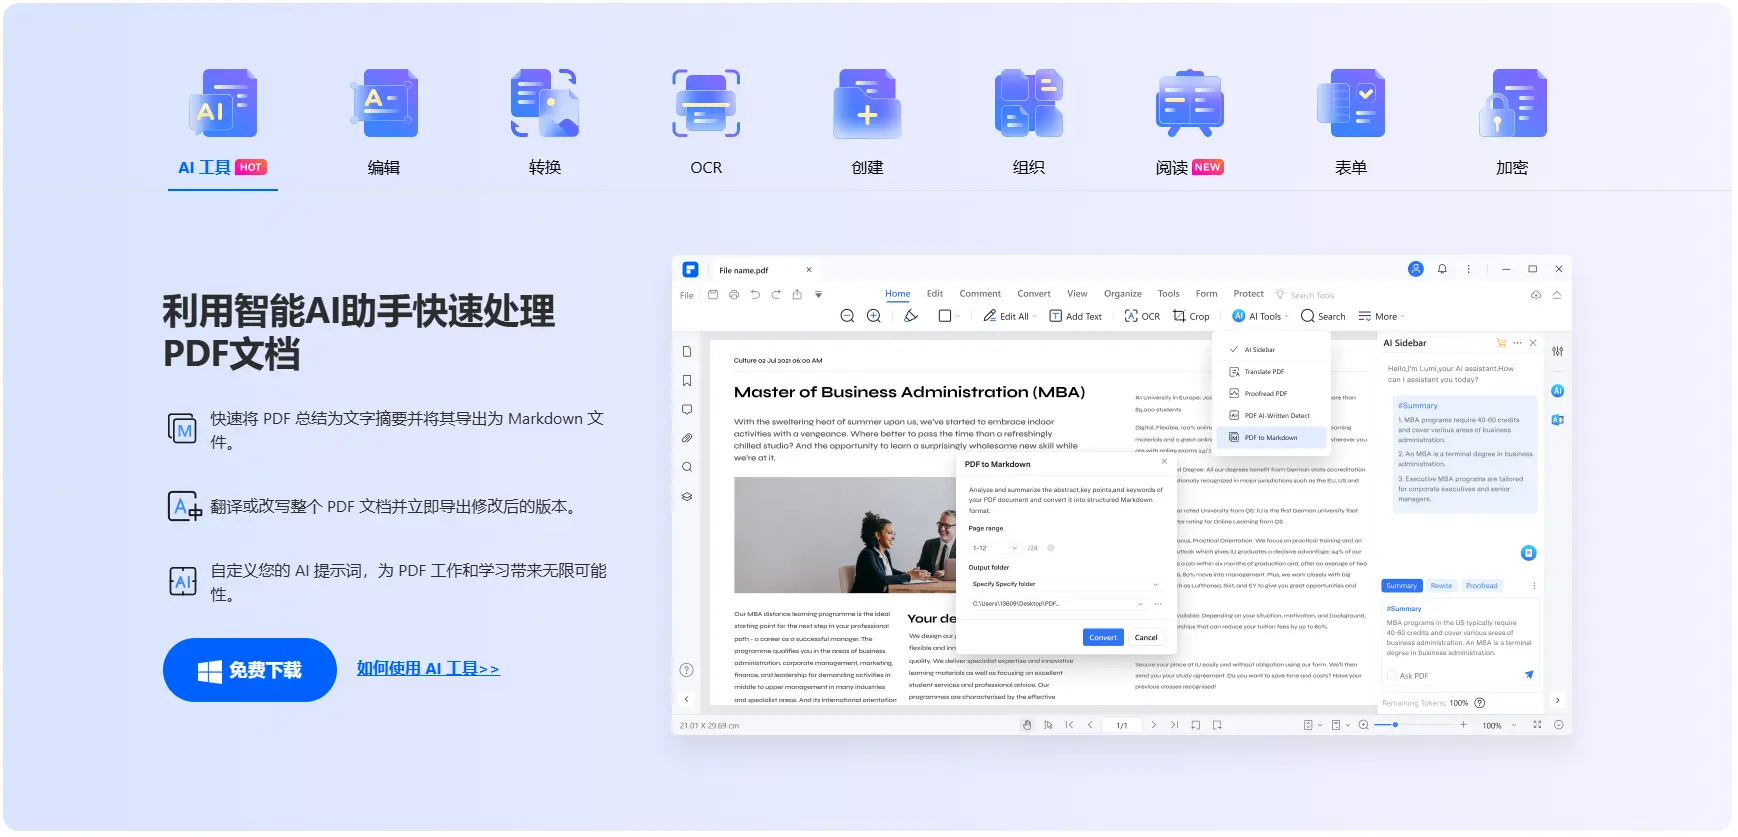This screenshot has height=837, width=1738.
Task: Click the 免费下载 download button
Action: (x=250, y=670)
